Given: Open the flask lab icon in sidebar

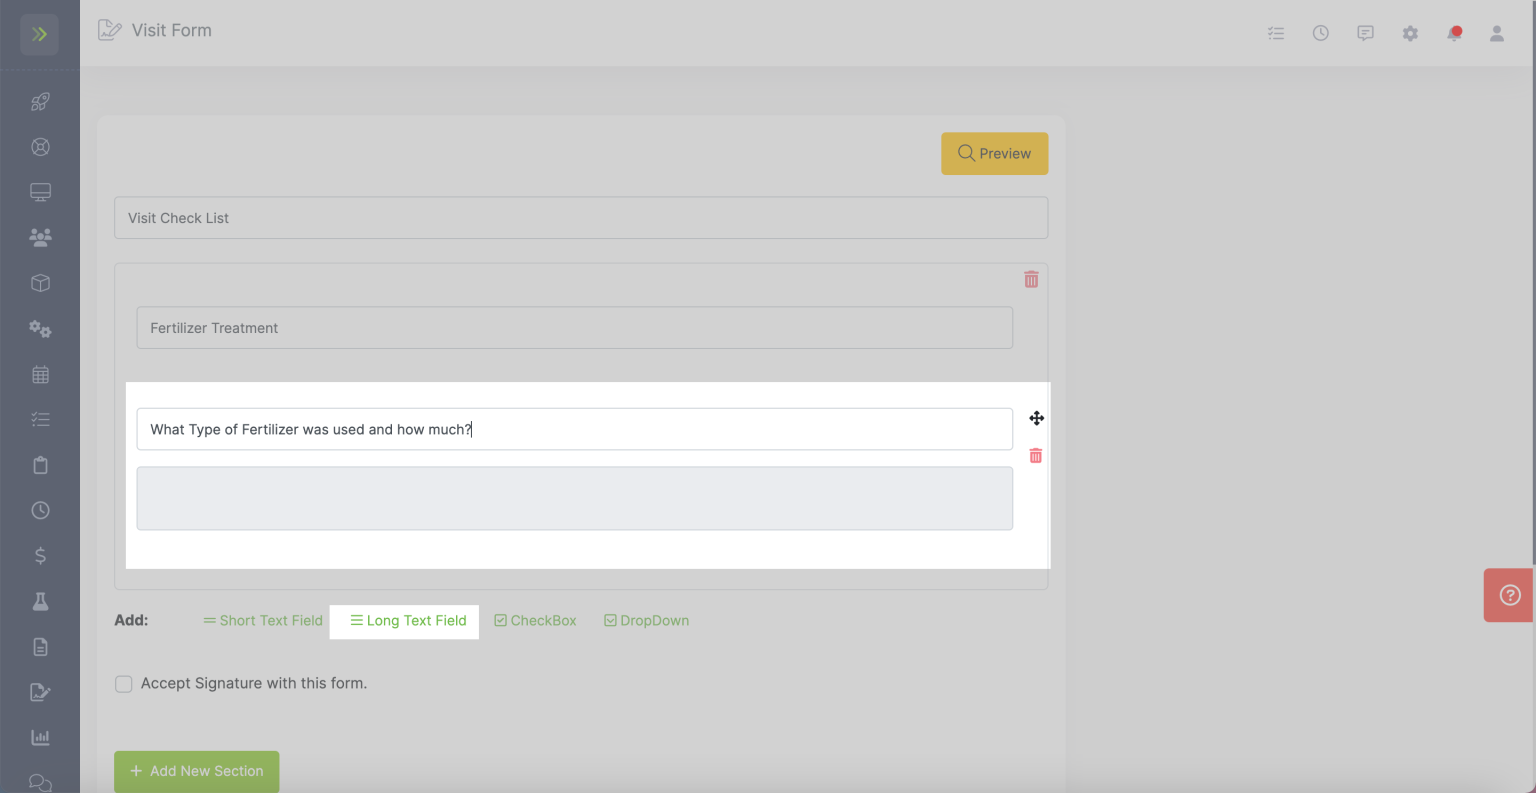Looking at the screenshot, I should [40, 601].
